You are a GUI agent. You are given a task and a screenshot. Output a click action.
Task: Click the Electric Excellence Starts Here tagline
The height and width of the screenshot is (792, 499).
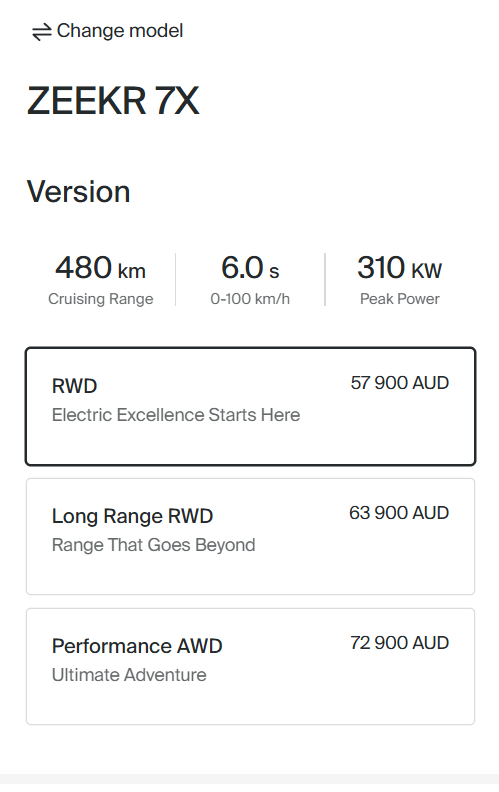pyautogui.click(x=176, y=415)
